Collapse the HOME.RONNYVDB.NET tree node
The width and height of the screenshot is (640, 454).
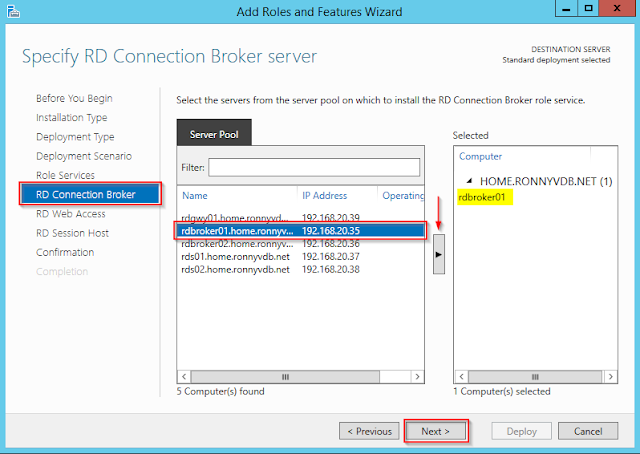click(x=470, y=180)
